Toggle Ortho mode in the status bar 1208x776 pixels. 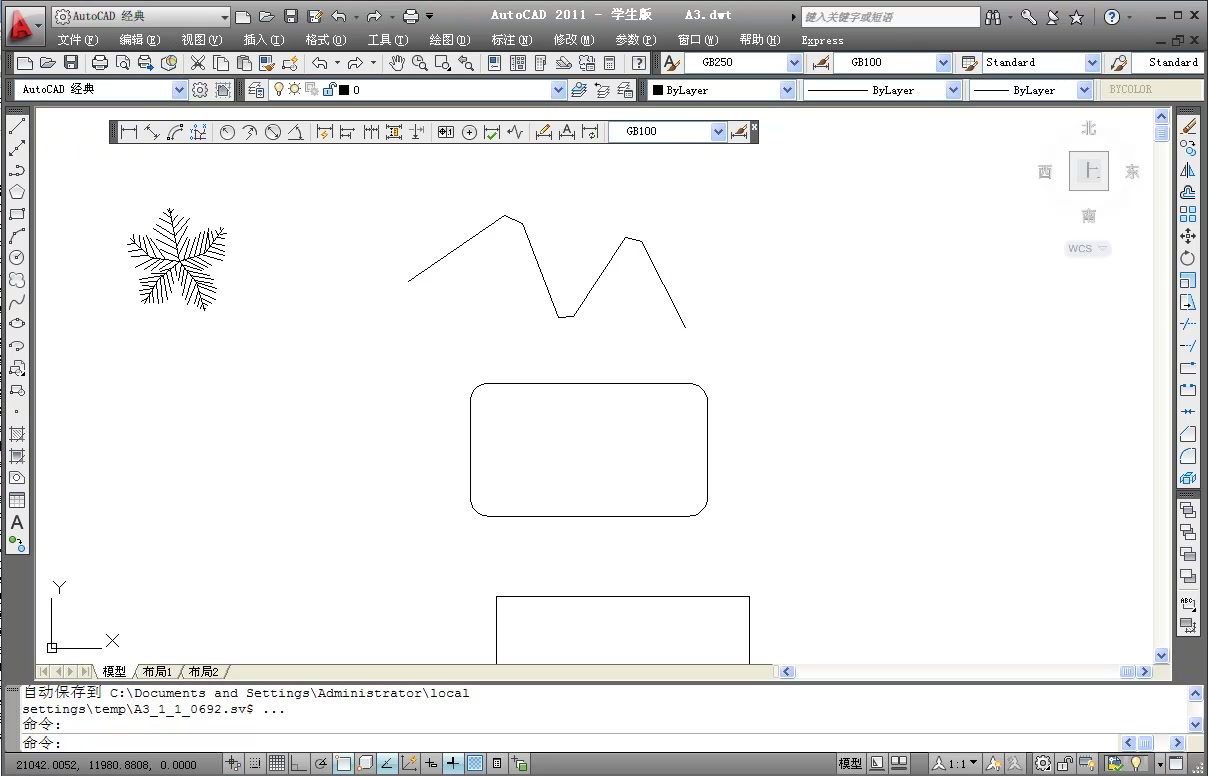pos(298,763)
